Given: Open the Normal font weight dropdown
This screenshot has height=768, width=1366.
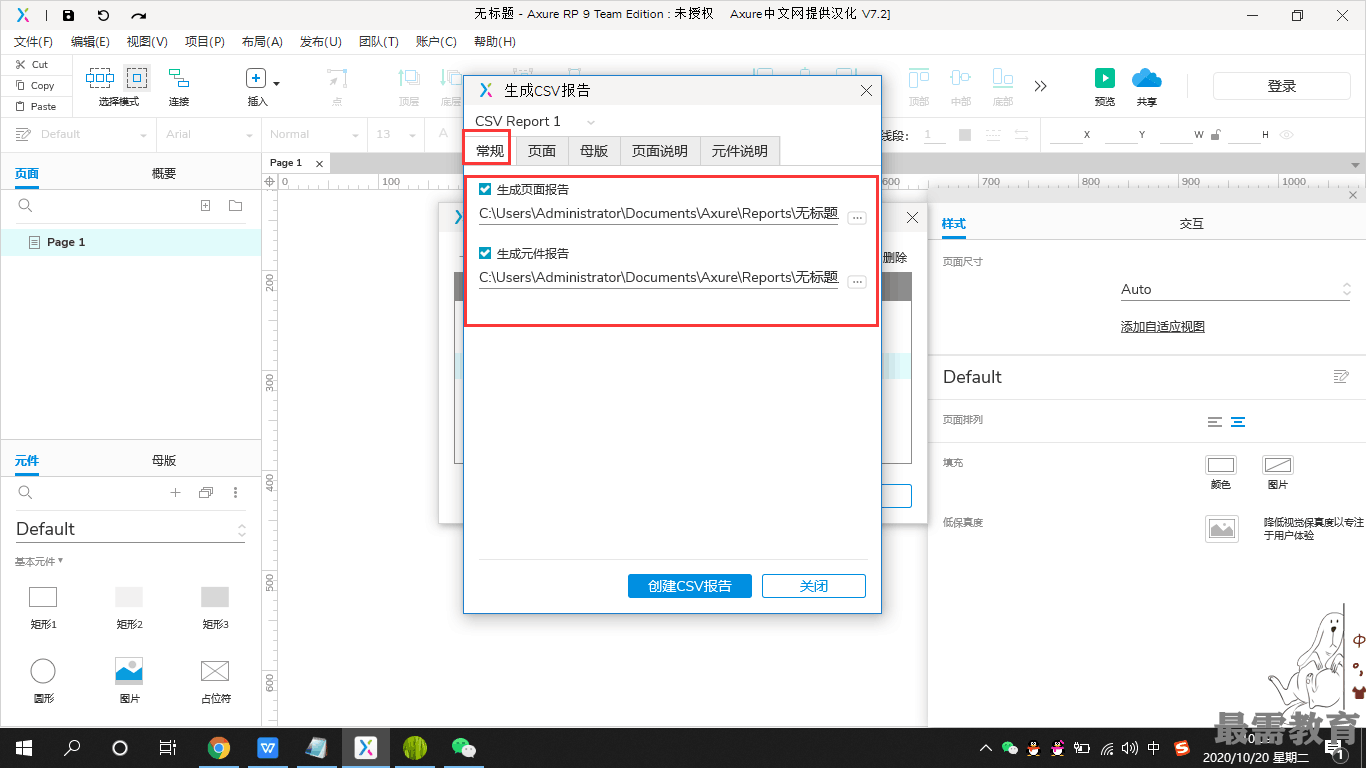Looking at the screenshot, I should pos(315,135).
